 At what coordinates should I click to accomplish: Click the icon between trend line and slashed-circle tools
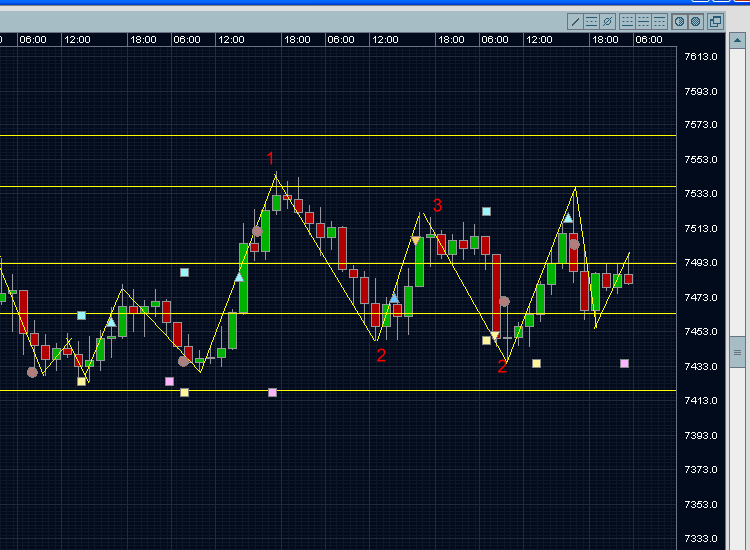[591, 21]
